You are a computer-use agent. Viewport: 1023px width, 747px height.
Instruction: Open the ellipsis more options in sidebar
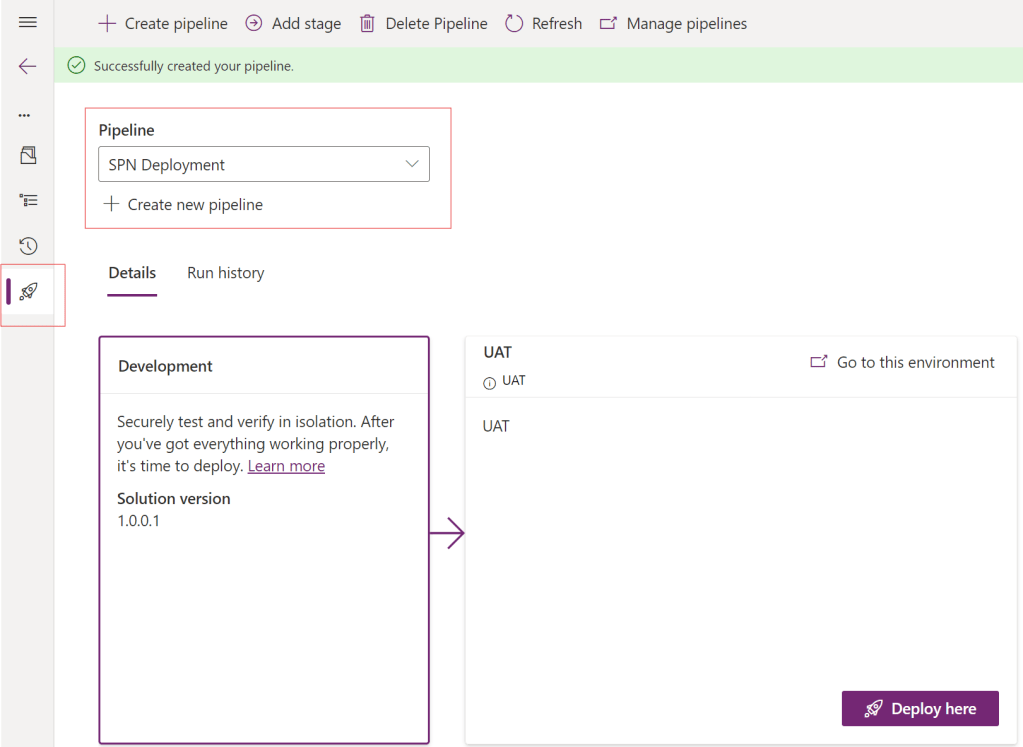[x=25, y=115]
